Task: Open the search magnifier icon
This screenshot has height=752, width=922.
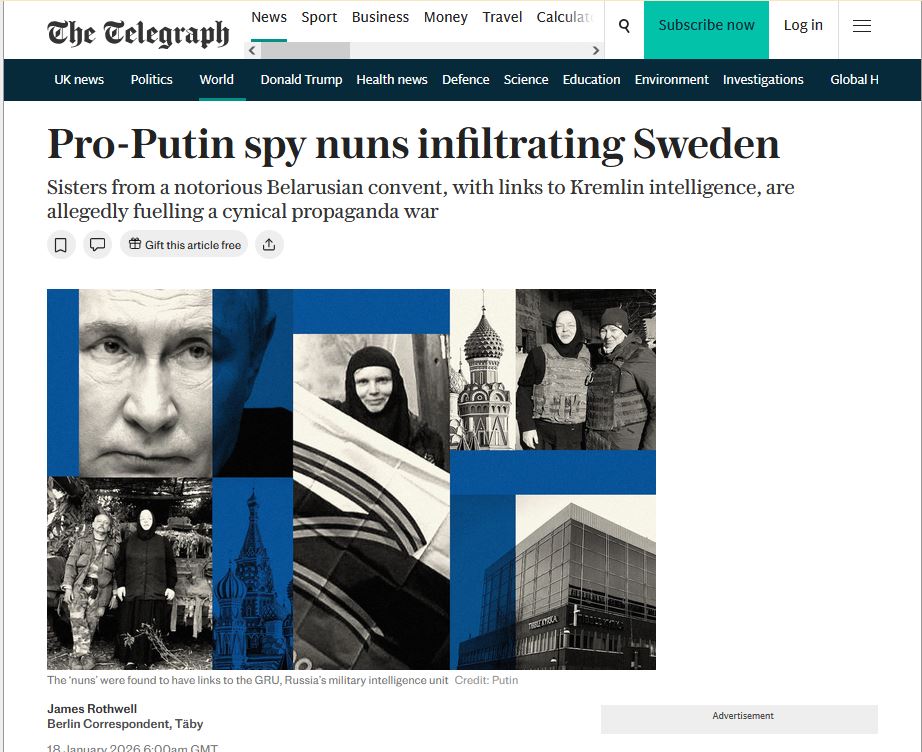Action: coord(624,26)
